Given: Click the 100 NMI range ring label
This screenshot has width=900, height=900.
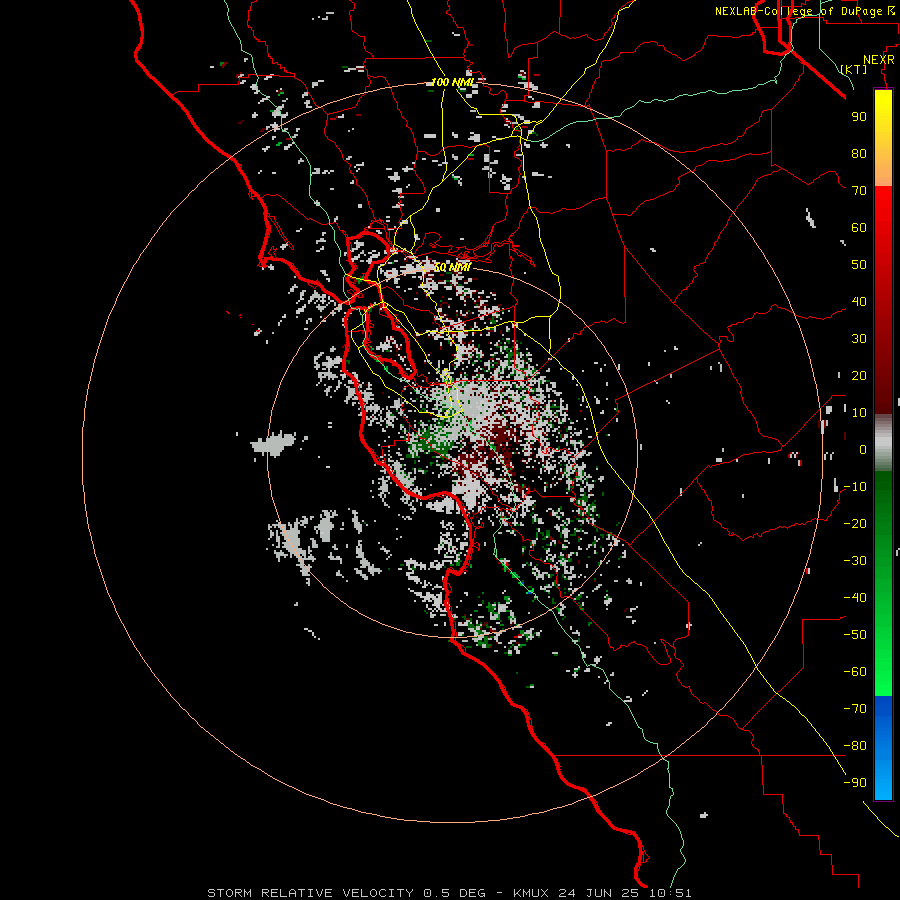Looking at the screenshot, I should [453, 82].
